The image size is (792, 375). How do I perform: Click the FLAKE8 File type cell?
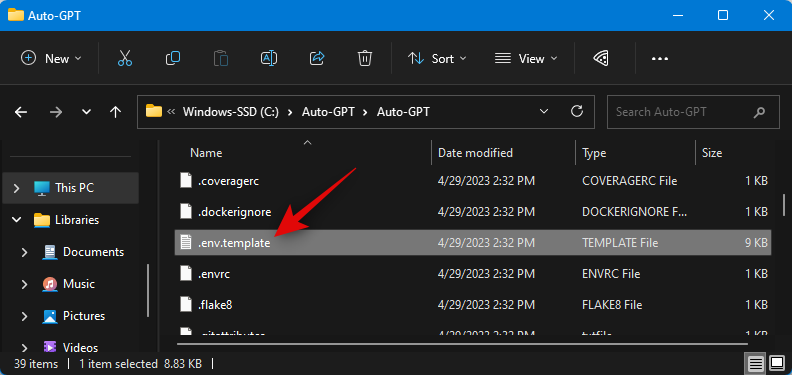(x=612, y=305)
